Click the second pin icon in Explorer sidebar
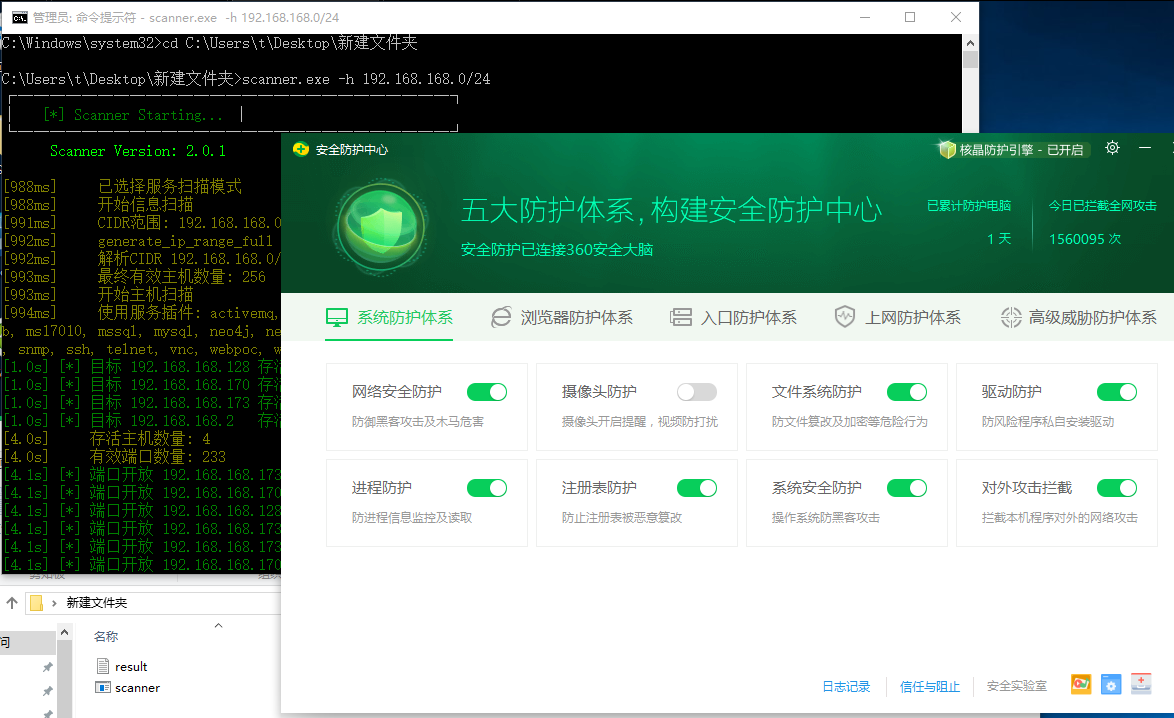Screen dimensions: 1174x718 tap(48, 691)
